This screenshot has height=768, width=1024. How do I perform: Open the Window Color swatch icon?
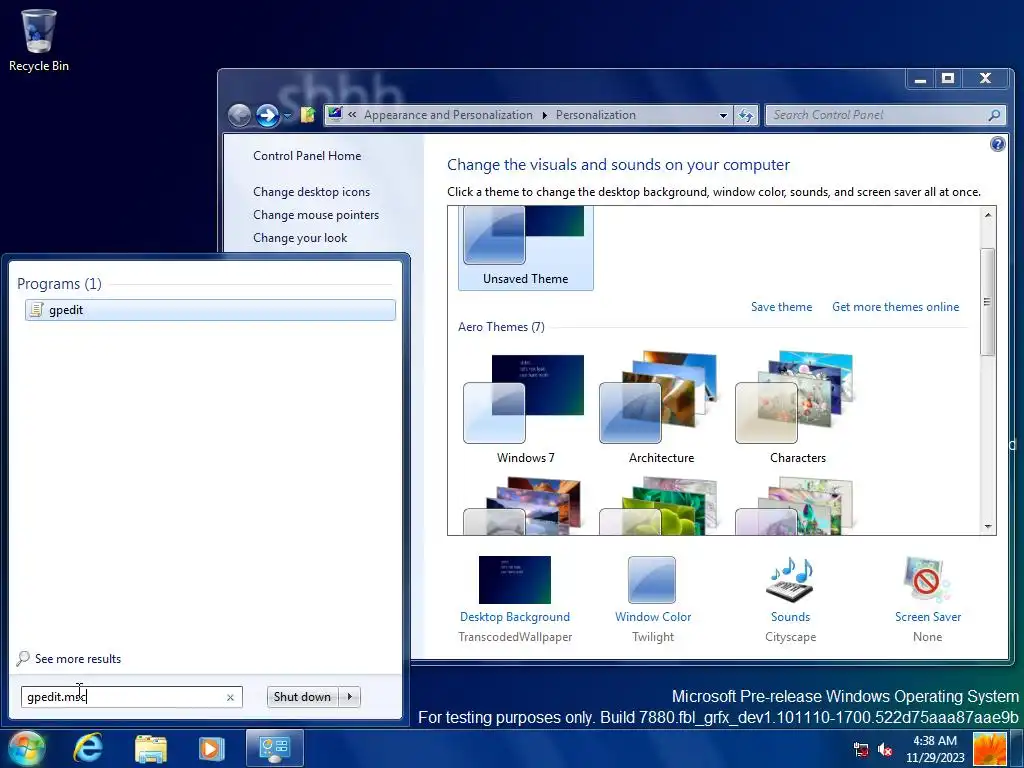click(652, 579)
